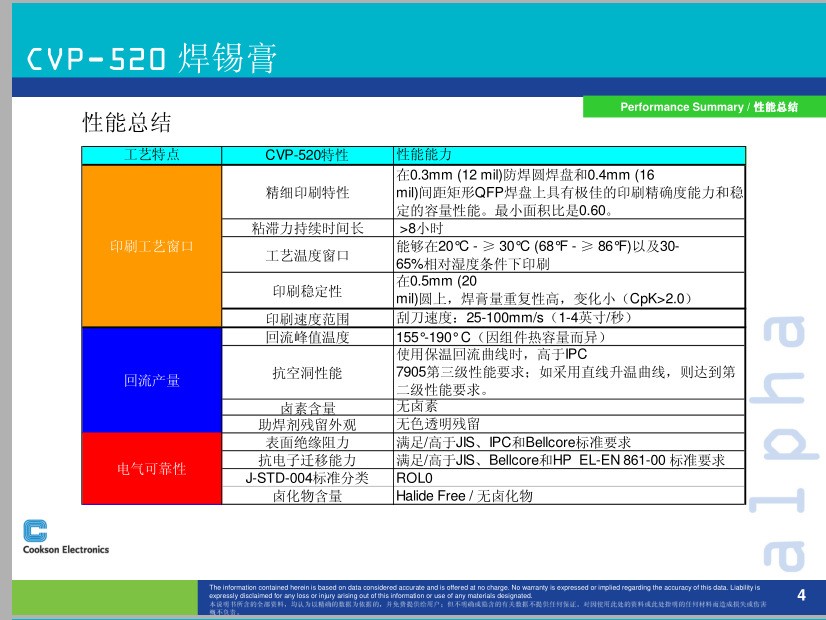Click the slide title "CVP-520 焊锡膏"
826x620 pixels.
tap(152, 57)
